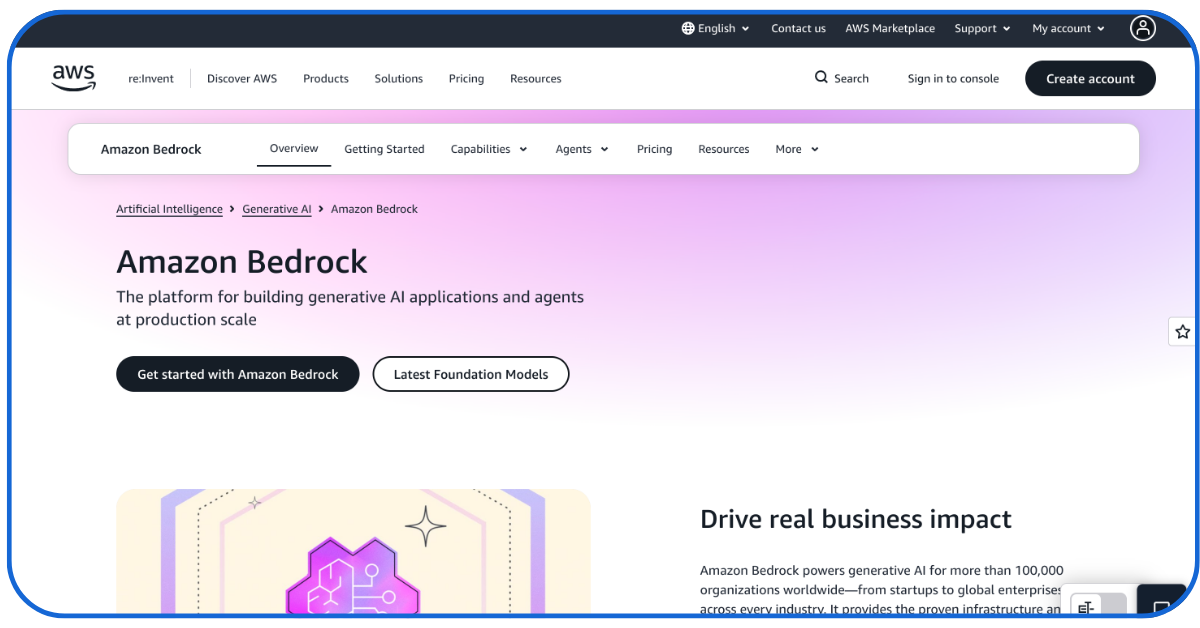The image size is (1200, 628).
Task: Open the Products menu
Action: [x=326, y=78]
